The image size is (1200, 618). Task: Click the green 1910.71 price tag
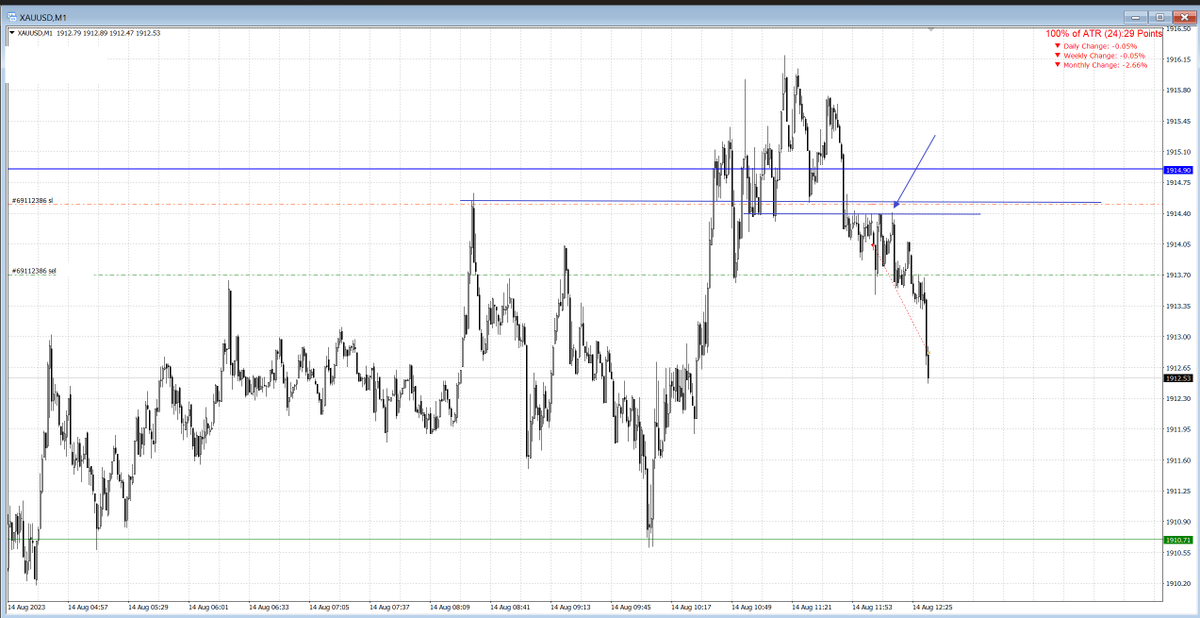pyautogui.click(x=1177, y=540)
